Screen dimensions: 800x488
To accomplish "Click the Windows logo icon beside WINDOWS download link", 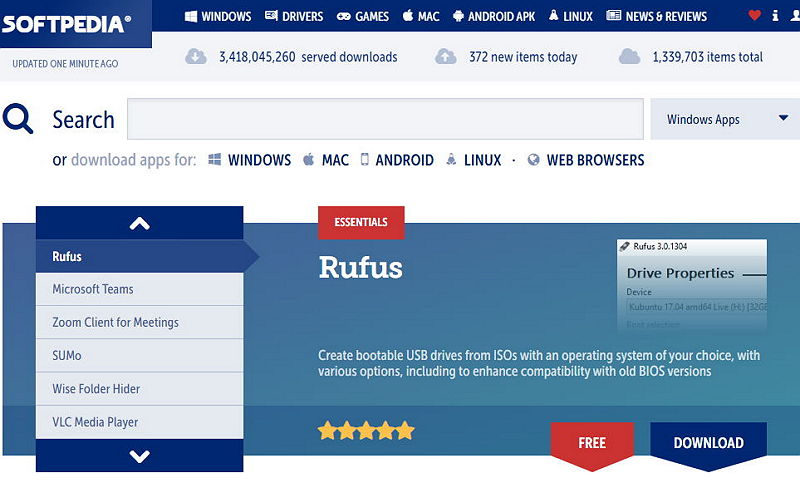I will (x=215, y=159).
